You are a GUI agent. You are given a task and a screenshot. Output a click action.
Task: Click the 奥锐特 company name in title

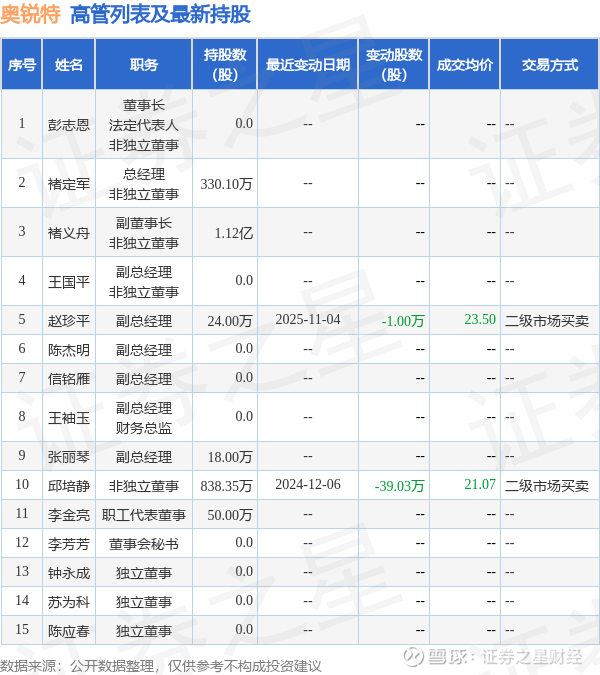30,15
